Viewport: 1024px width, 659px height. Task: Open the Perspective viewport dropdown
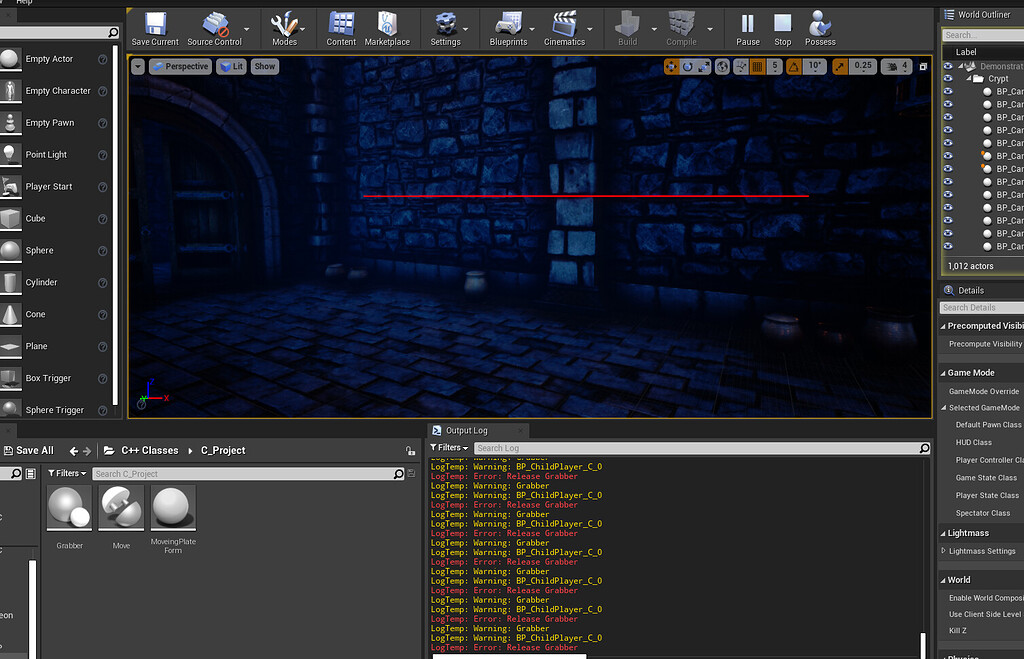(180, 66)
